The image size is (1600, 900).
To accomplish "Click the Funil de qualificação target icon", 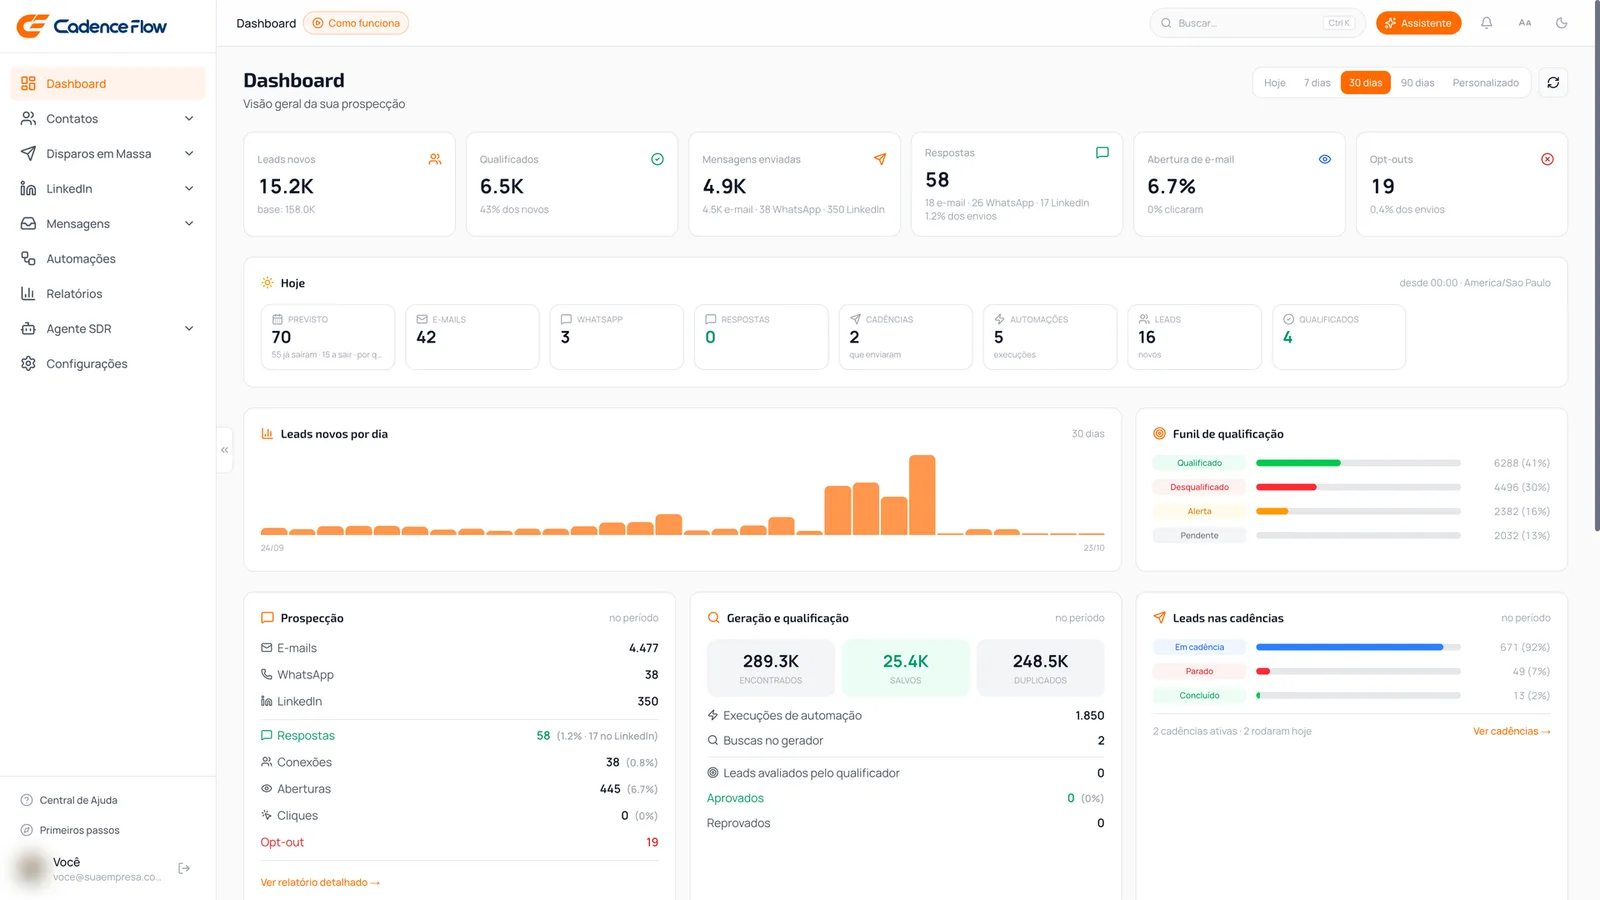I will tap(1160, 434).
